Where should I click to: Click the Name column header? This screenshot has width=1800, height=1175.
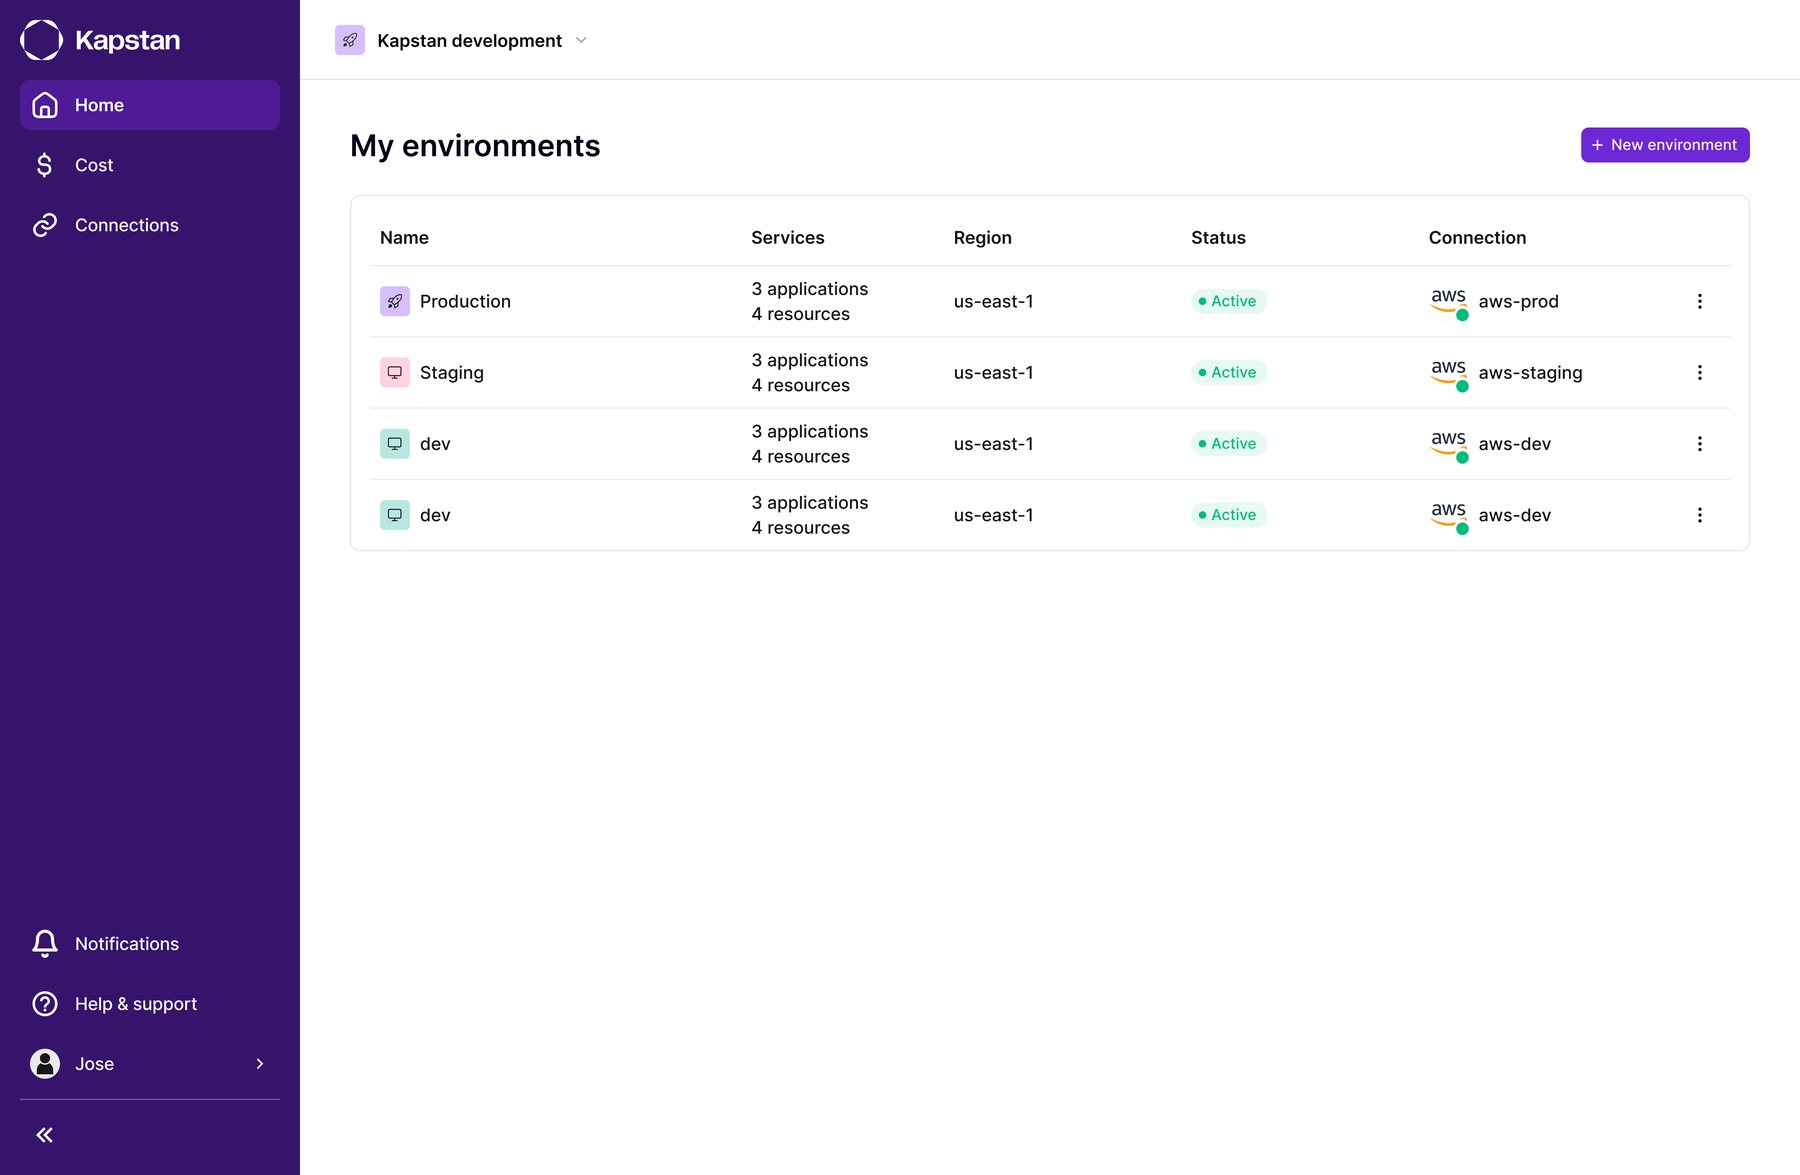click(x=404, y=237)
